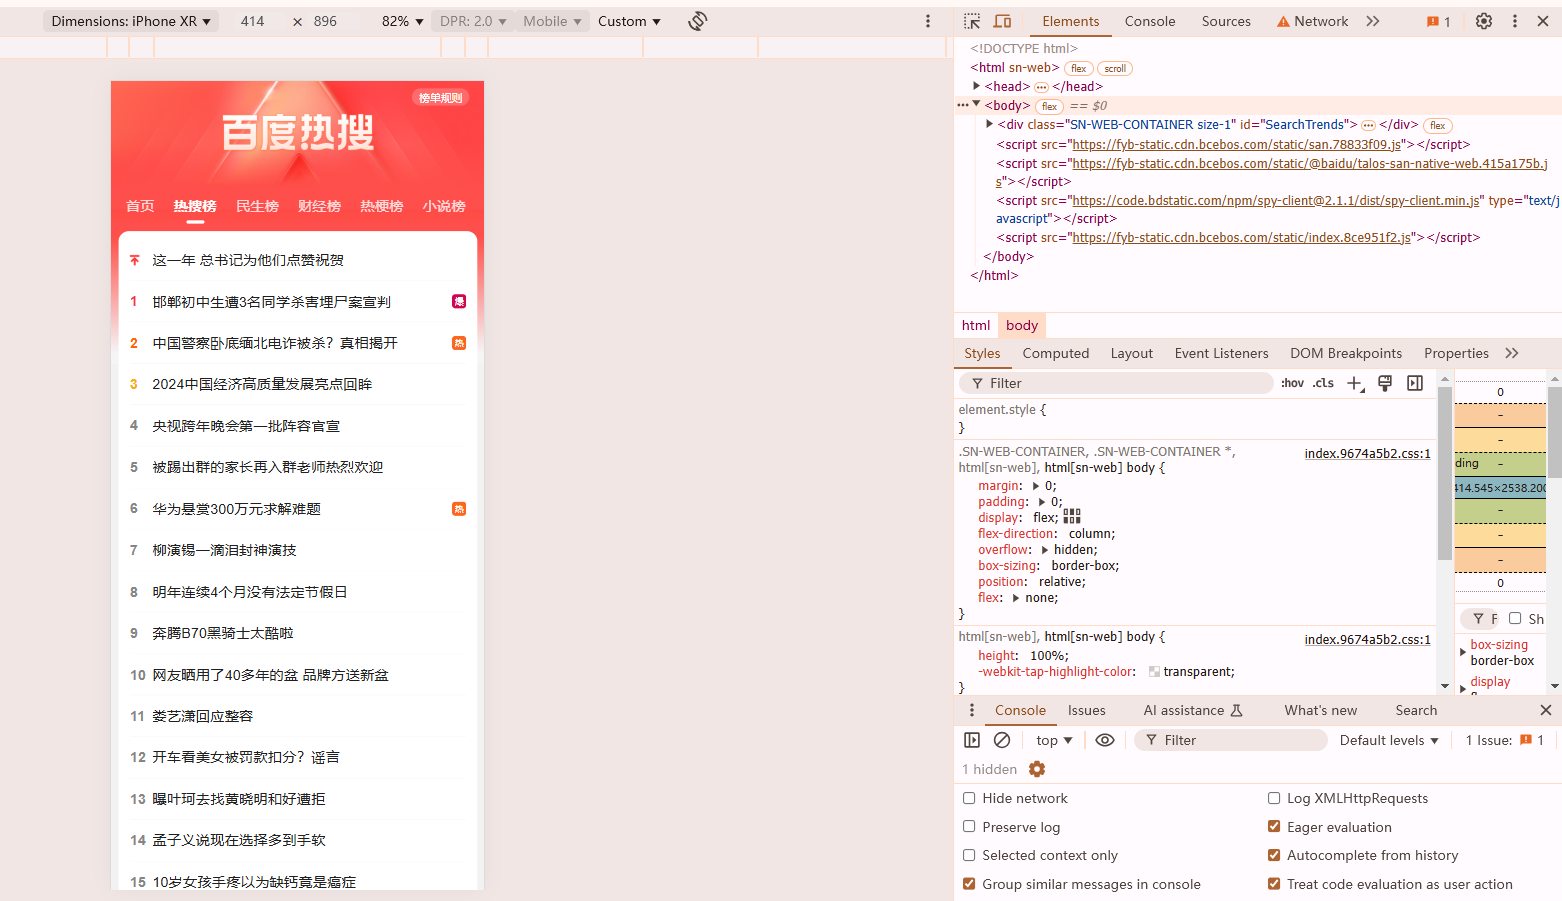Enable Preserve log checkbox

tap(969, 827)
